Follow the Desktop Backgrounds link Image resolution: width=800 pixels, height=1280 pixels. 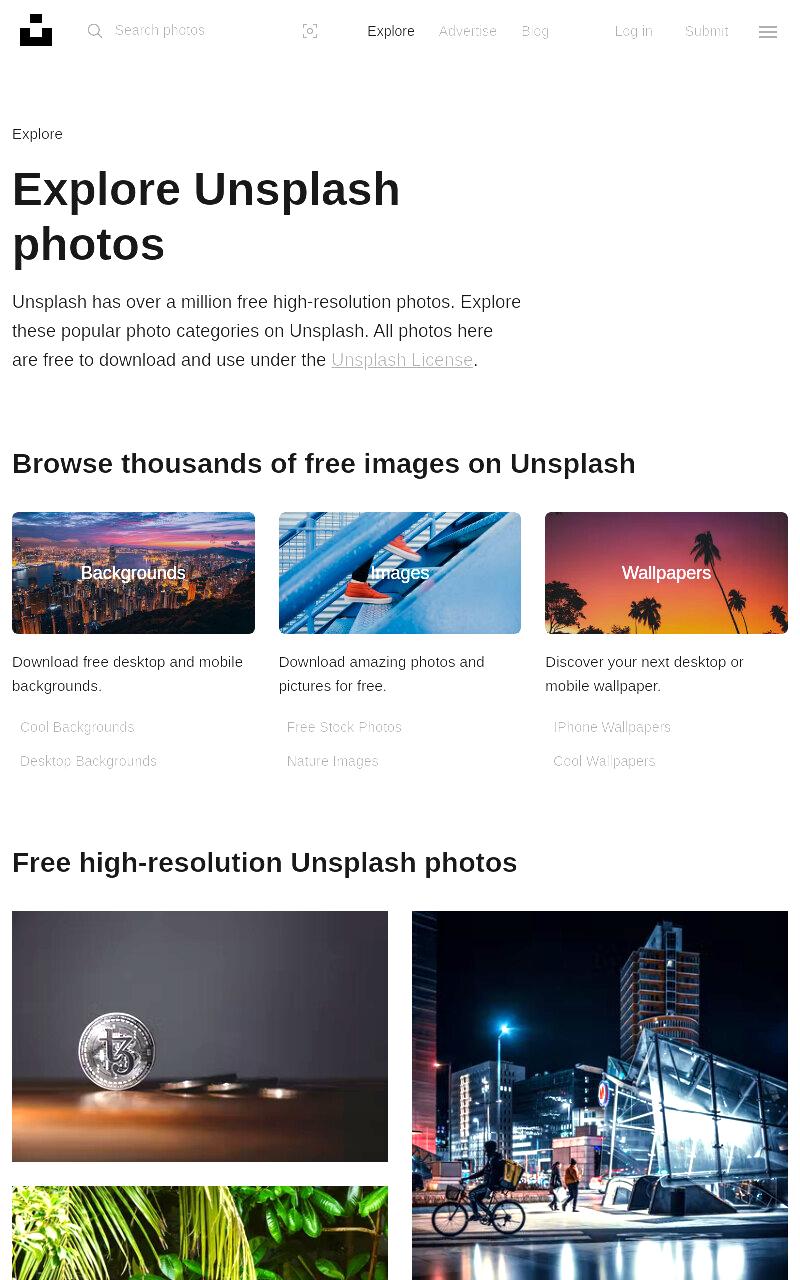[x=88, y=761]
